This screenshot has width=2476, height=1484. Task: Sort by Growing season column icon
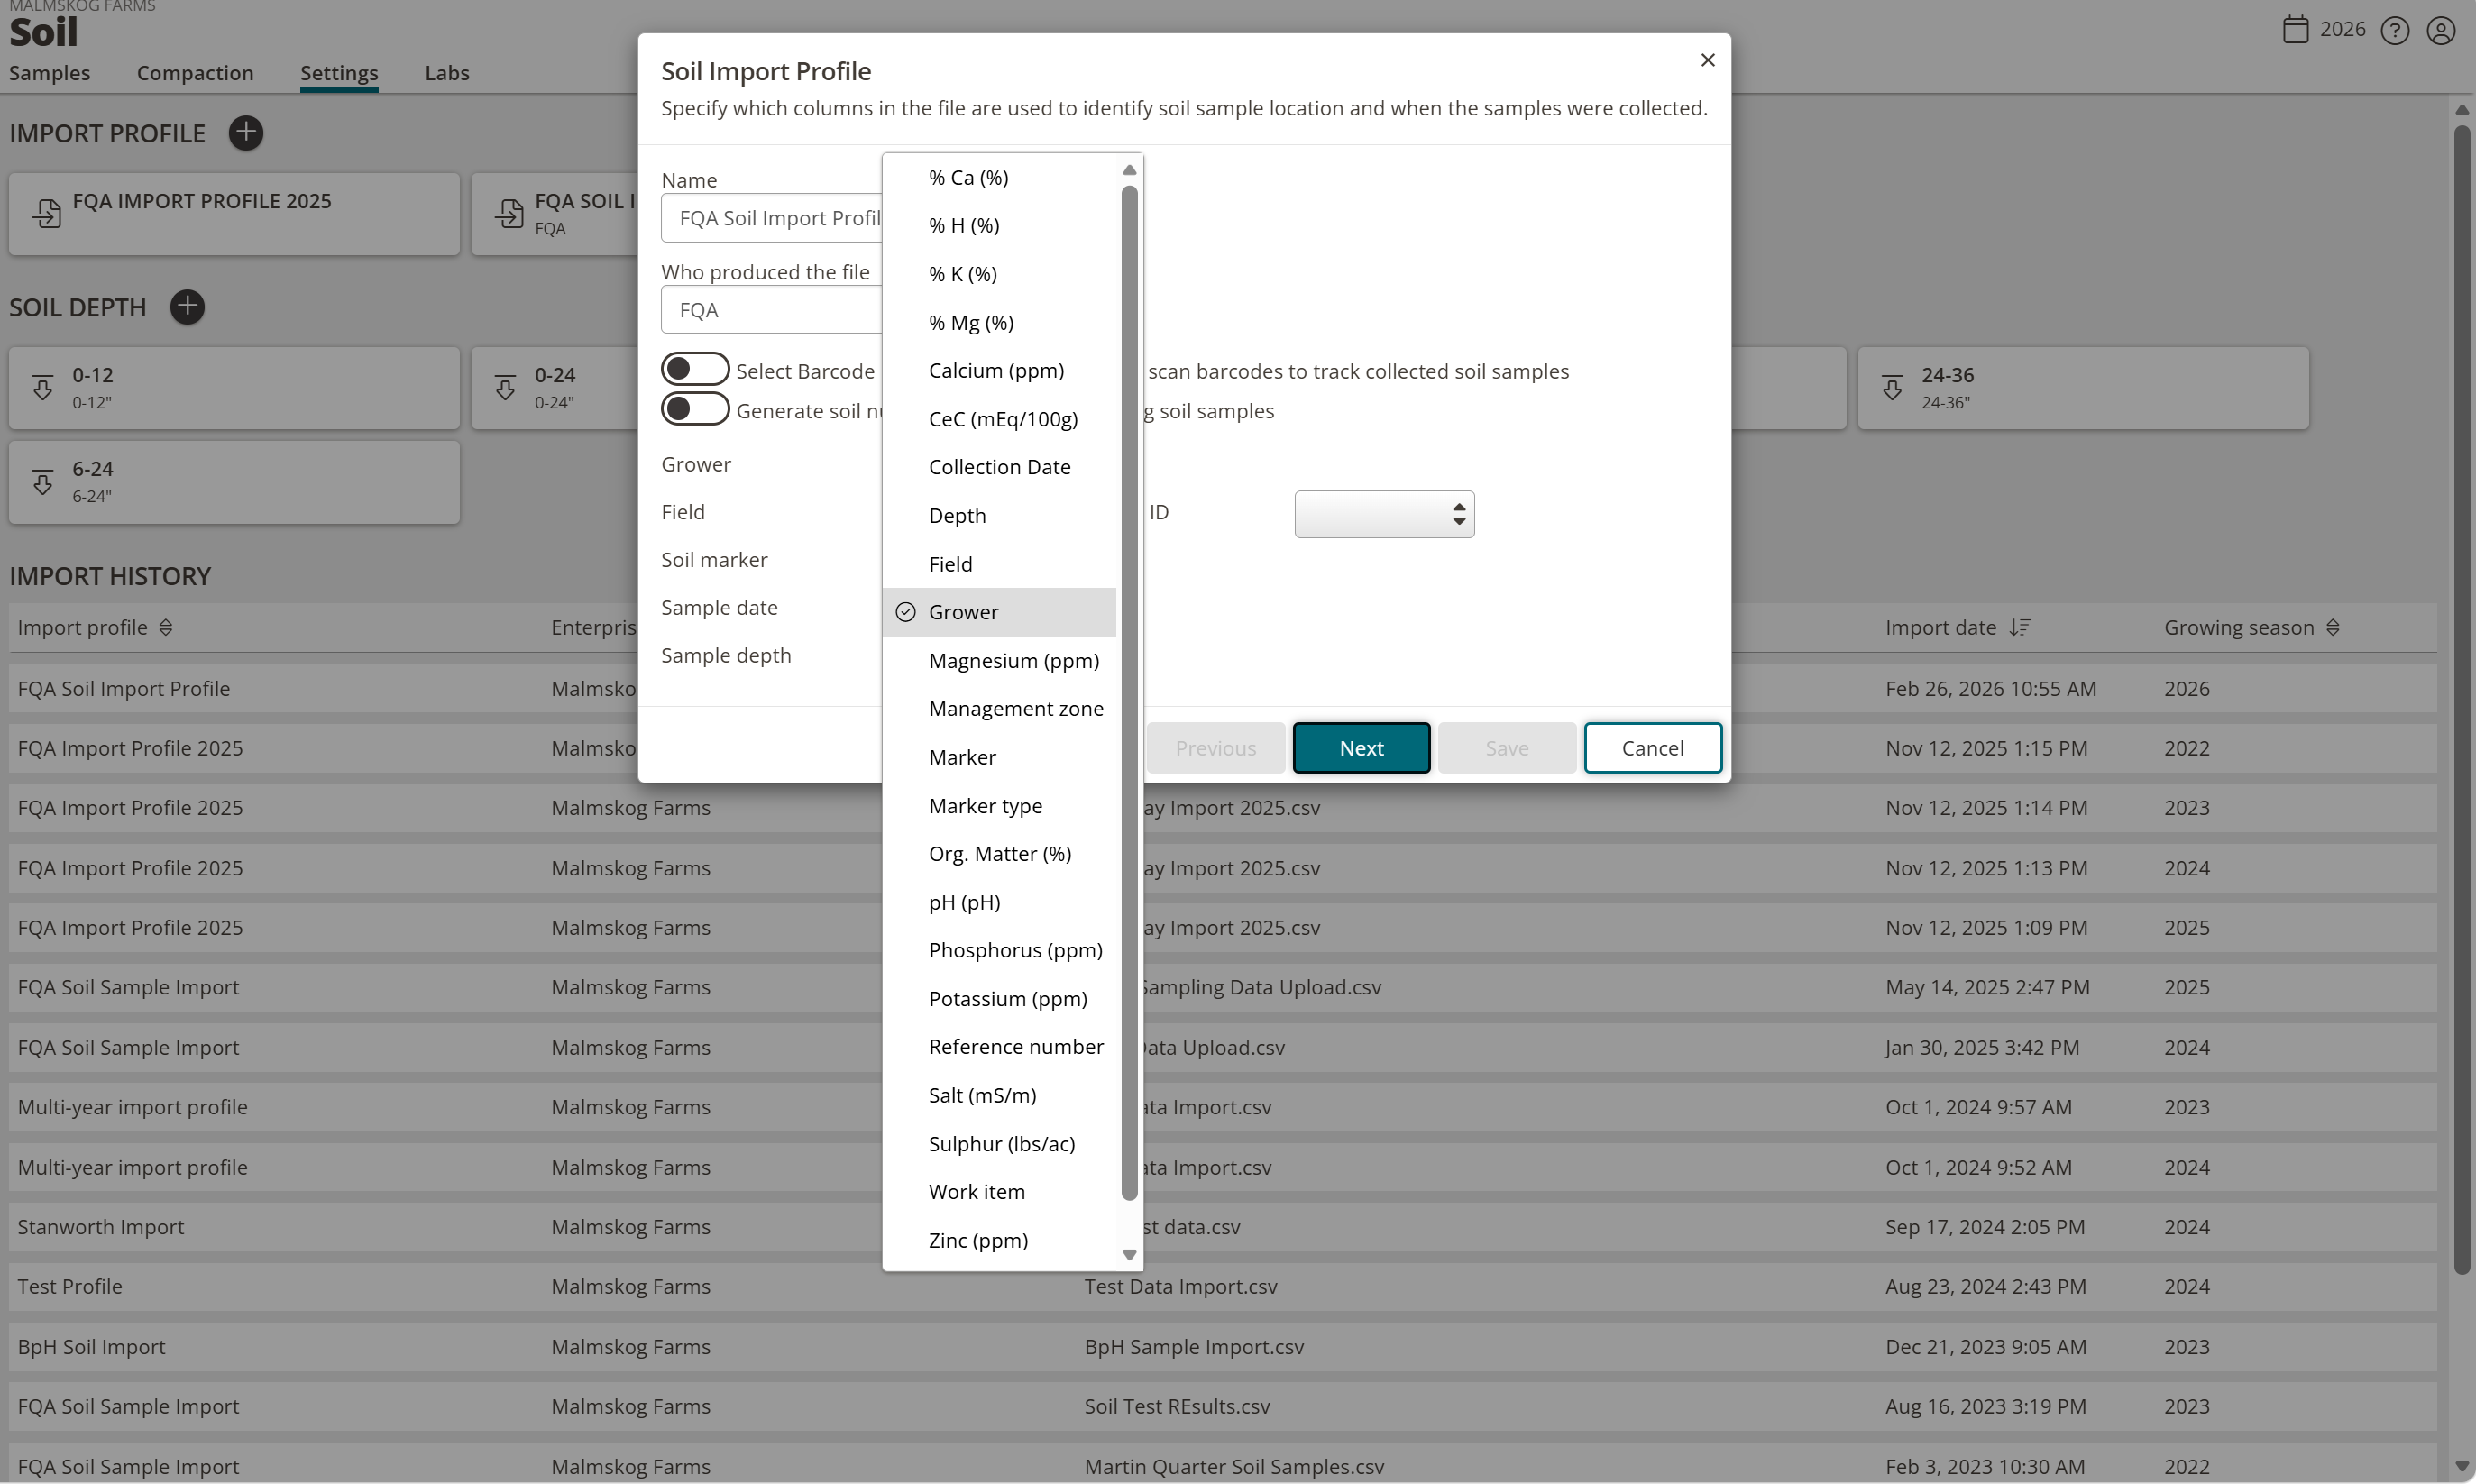pos(2332,627)
